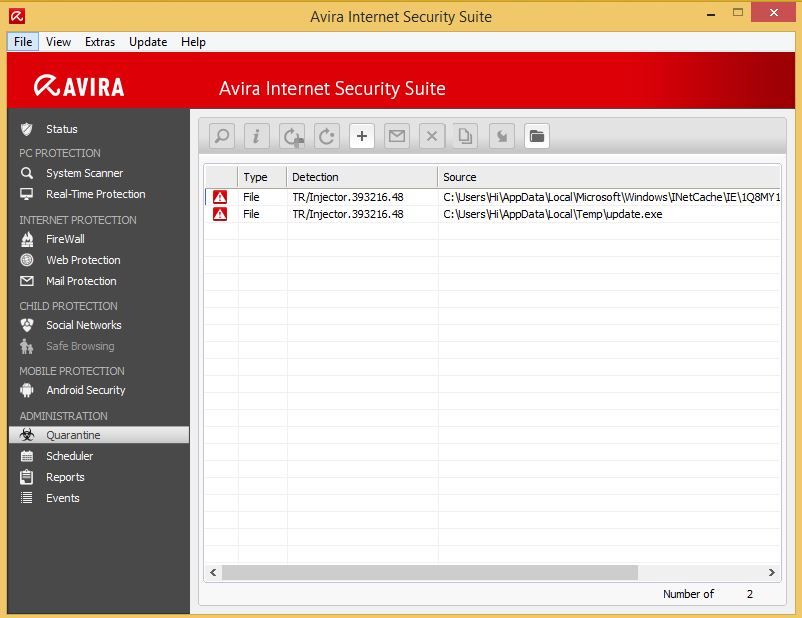
Task: Open the Status page in sidebar
Action: click(x=61, y=129)
